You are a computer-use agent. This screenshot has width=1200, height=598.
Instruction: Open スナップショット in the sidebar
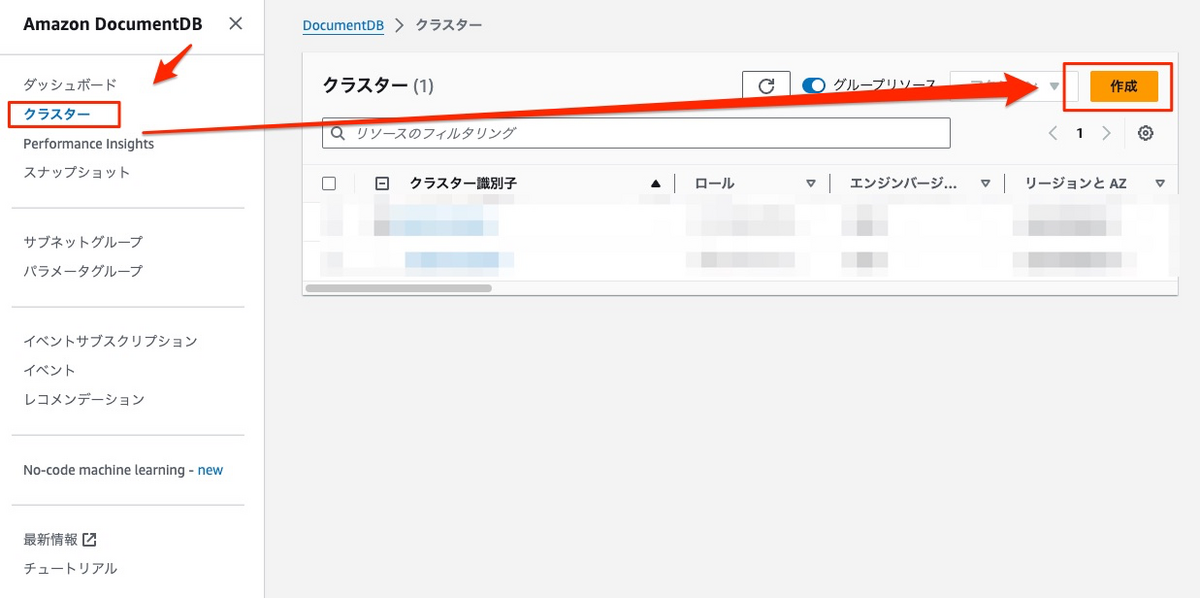77,172
